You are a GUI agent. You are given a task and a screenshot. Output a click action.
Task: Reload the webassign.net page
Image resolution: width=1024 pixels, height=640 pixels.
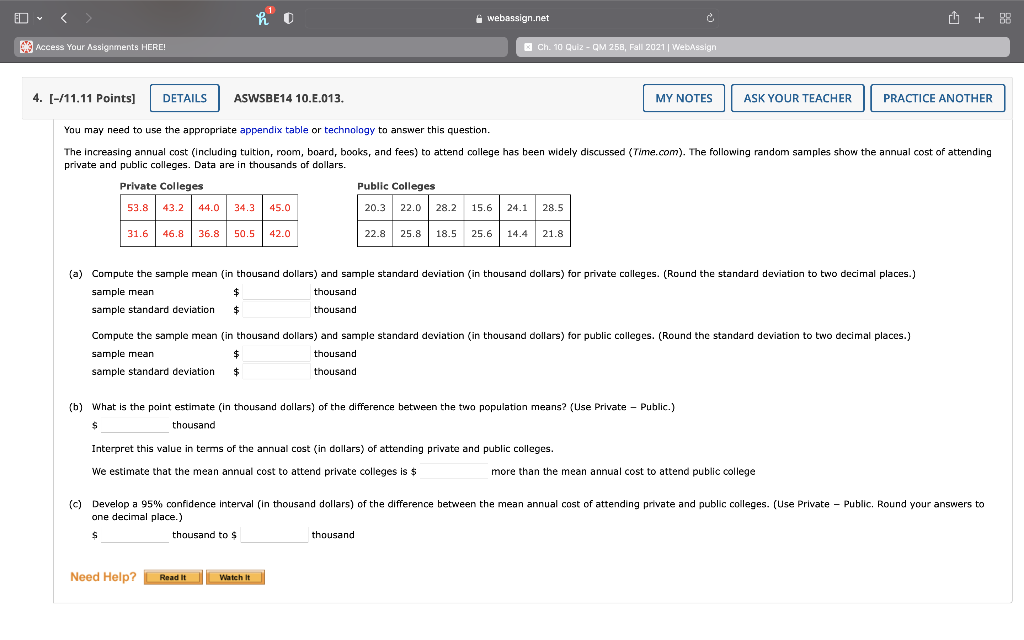click(710, 17)
